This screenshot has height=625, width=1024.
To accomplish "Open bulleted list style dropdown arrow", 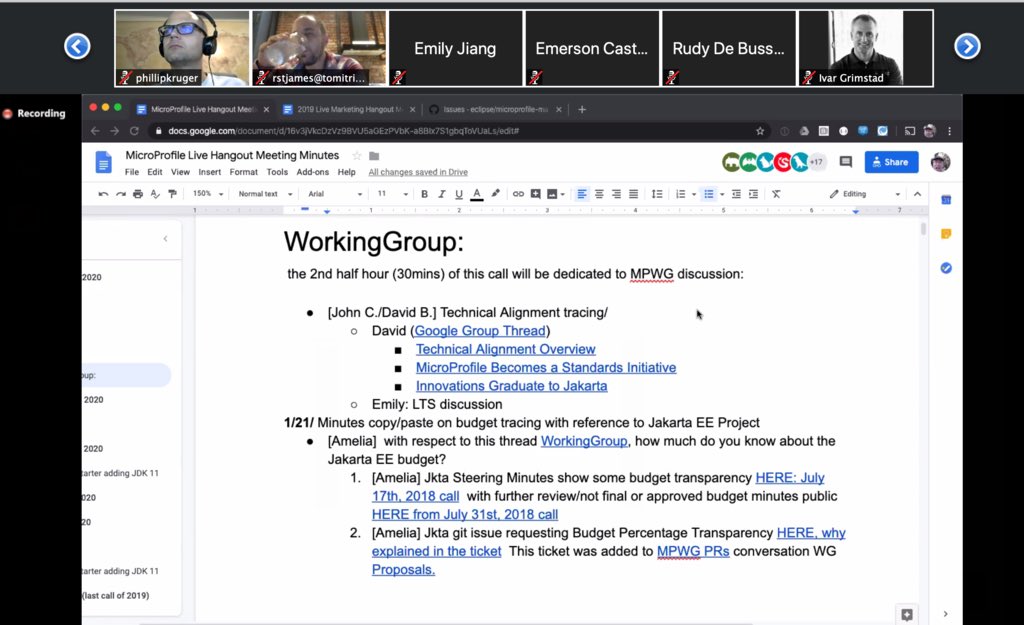I will 722,195.
